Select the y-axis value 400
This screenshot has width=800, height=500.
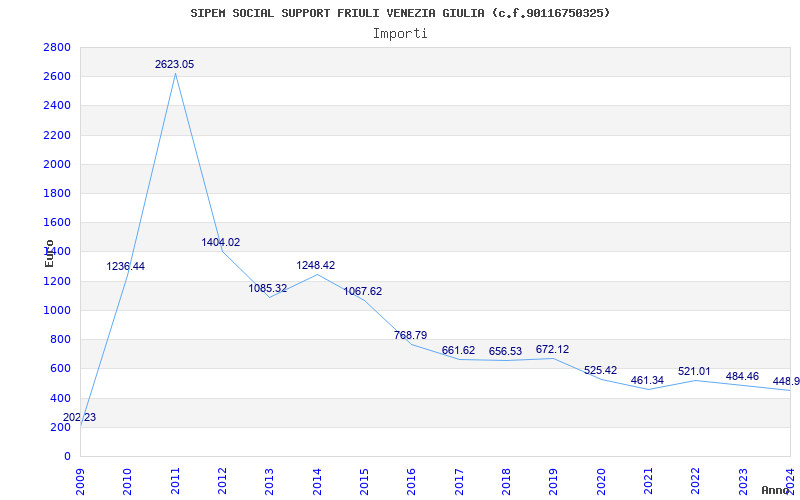(x=60, y=398)
